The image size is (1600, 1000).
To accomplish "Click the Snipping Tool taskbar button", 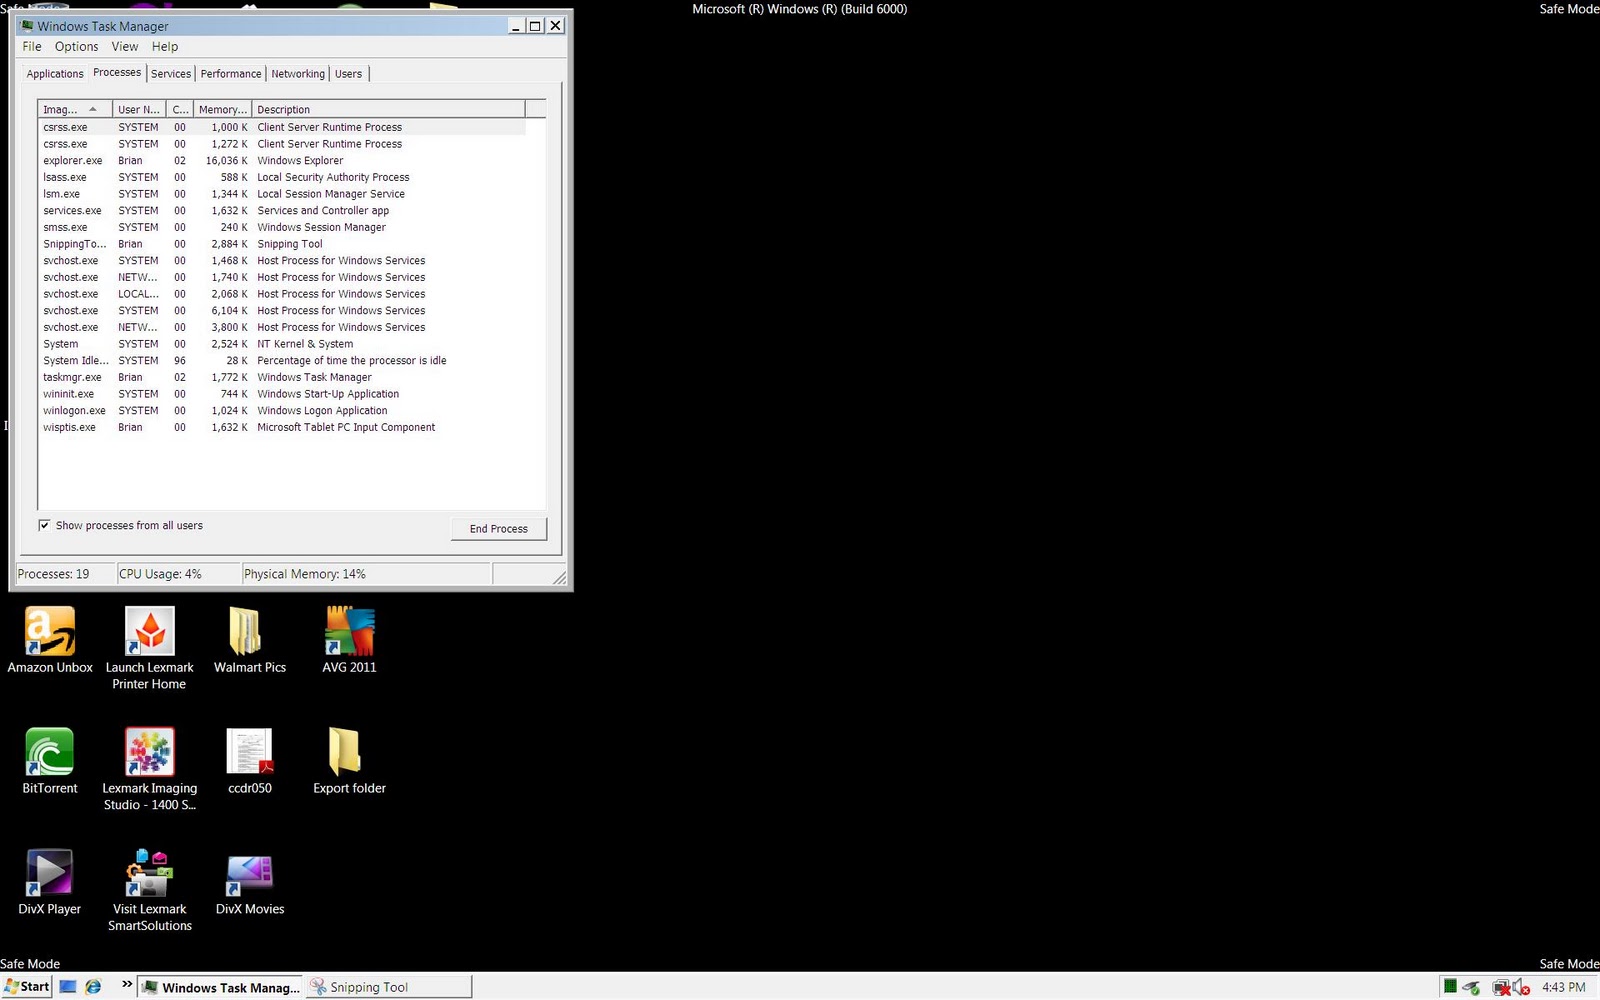I will tap(388, 987).
